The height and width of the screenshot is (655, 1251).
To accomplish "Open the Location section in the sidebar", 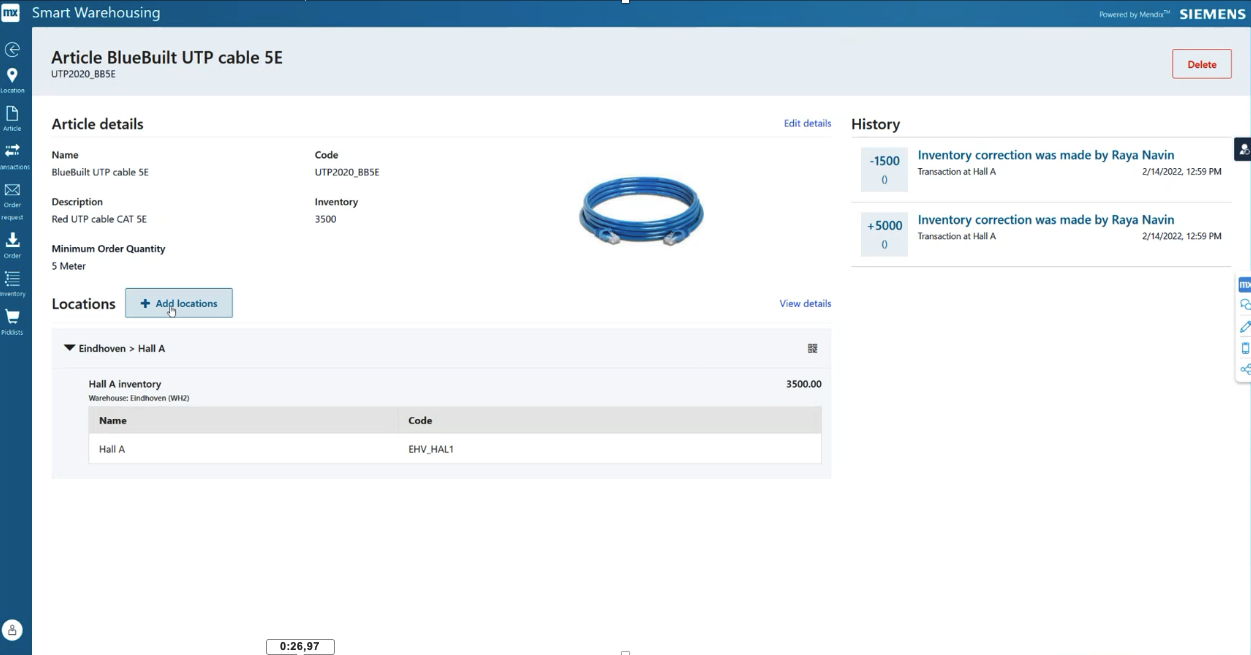I will tap(12, 74).
